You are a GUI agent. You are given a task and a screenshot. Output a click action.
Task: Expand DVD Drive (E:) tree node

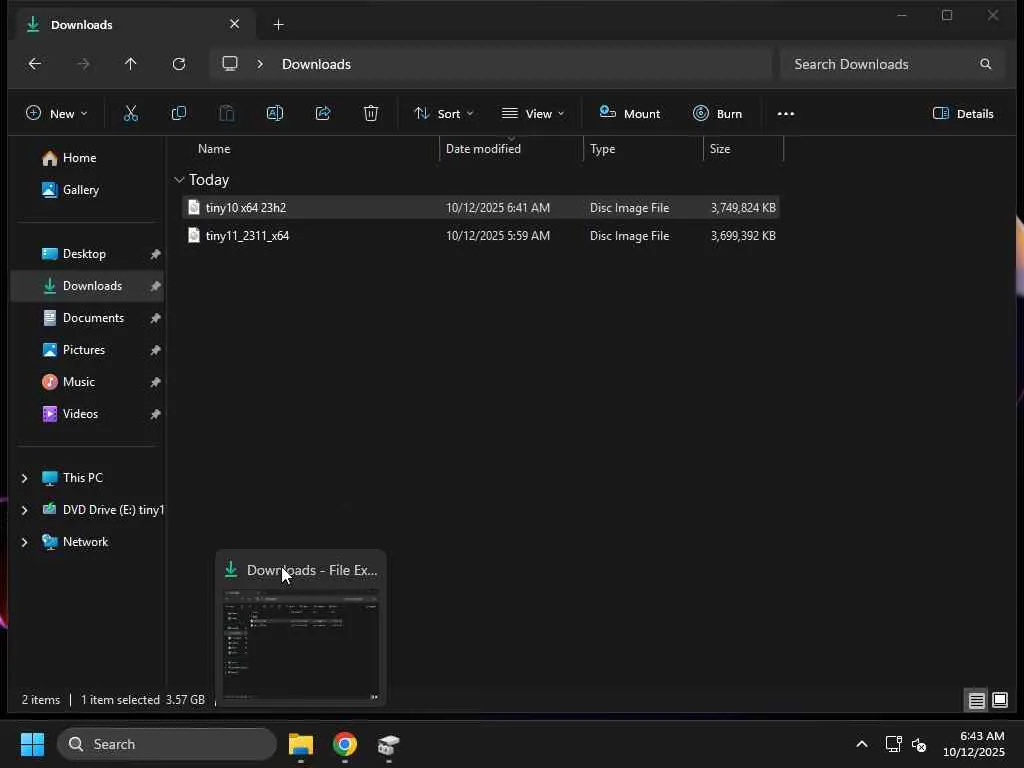point(25,510)
